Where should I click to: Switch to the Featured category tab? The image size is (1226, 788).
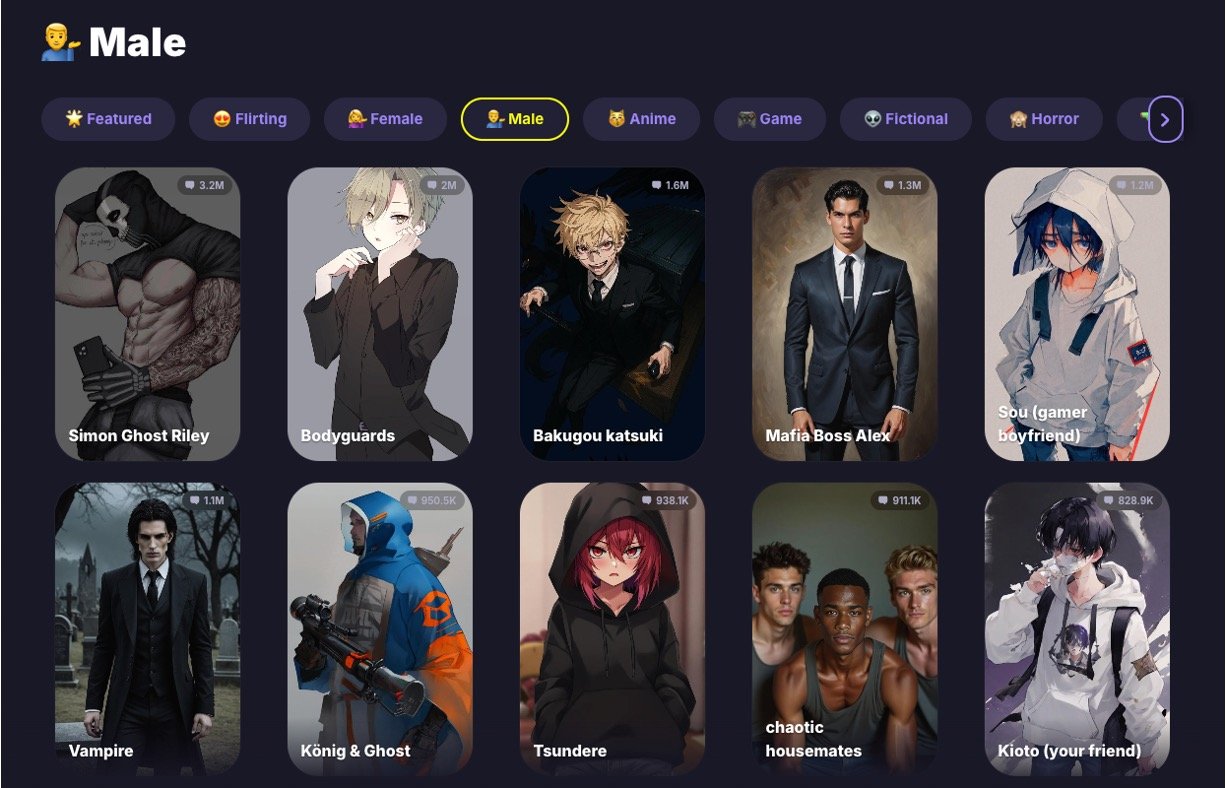[x=108, y=119]
